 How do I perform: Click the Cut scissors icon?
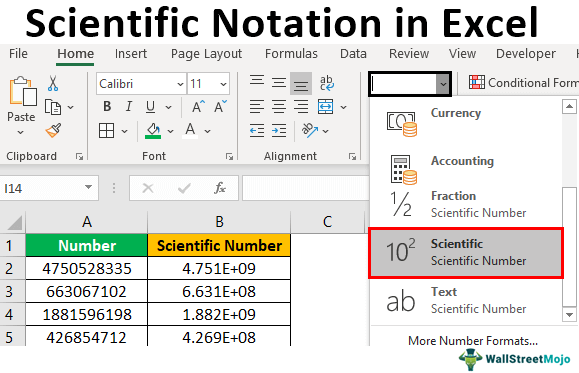[x=53, y=84]
